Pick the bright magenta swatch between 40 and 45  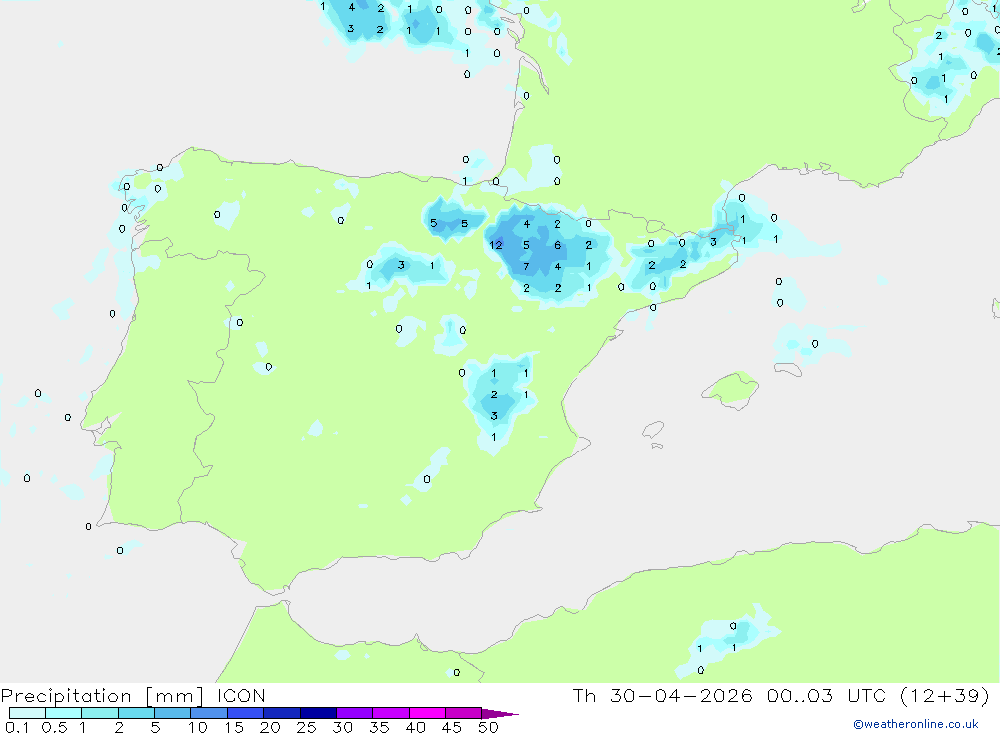click(427, 713)
